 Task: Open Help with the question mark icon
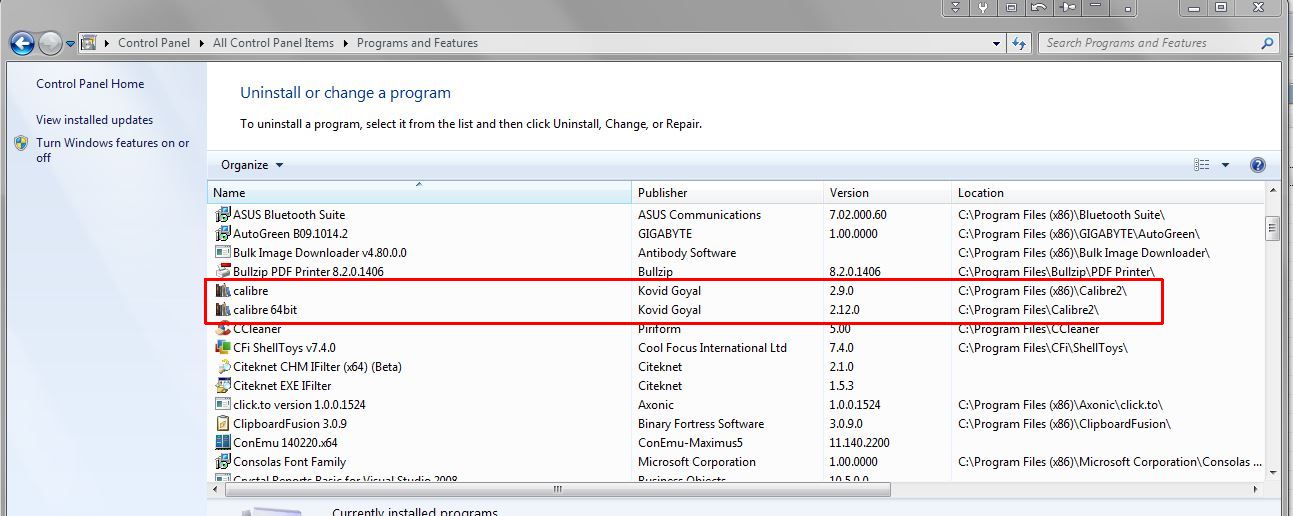pos(1258,165)
